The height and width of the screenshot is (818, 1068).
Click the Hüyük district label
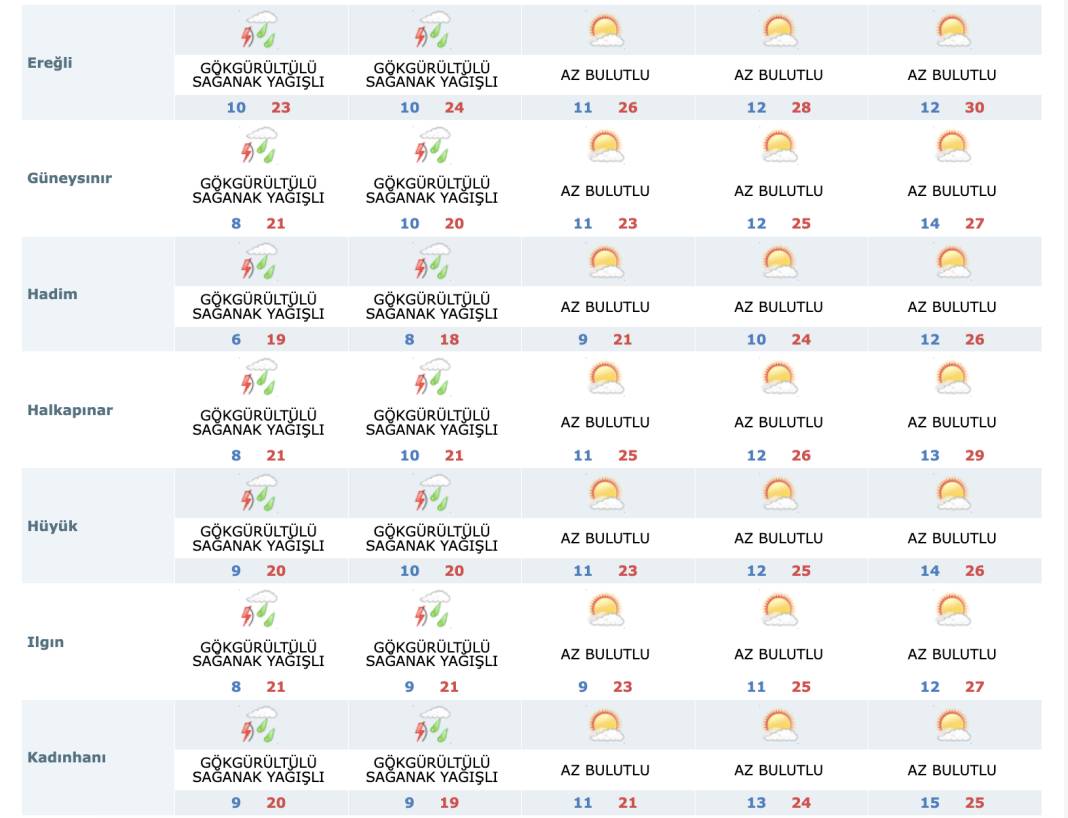tap(52, 526)
